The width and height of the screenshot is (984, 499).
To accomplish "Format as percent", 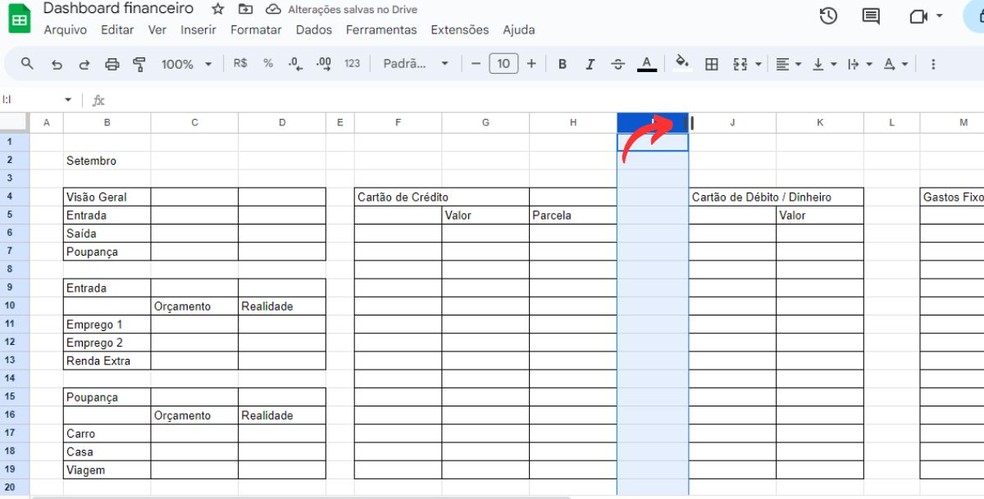I will (x=268, y=63).
